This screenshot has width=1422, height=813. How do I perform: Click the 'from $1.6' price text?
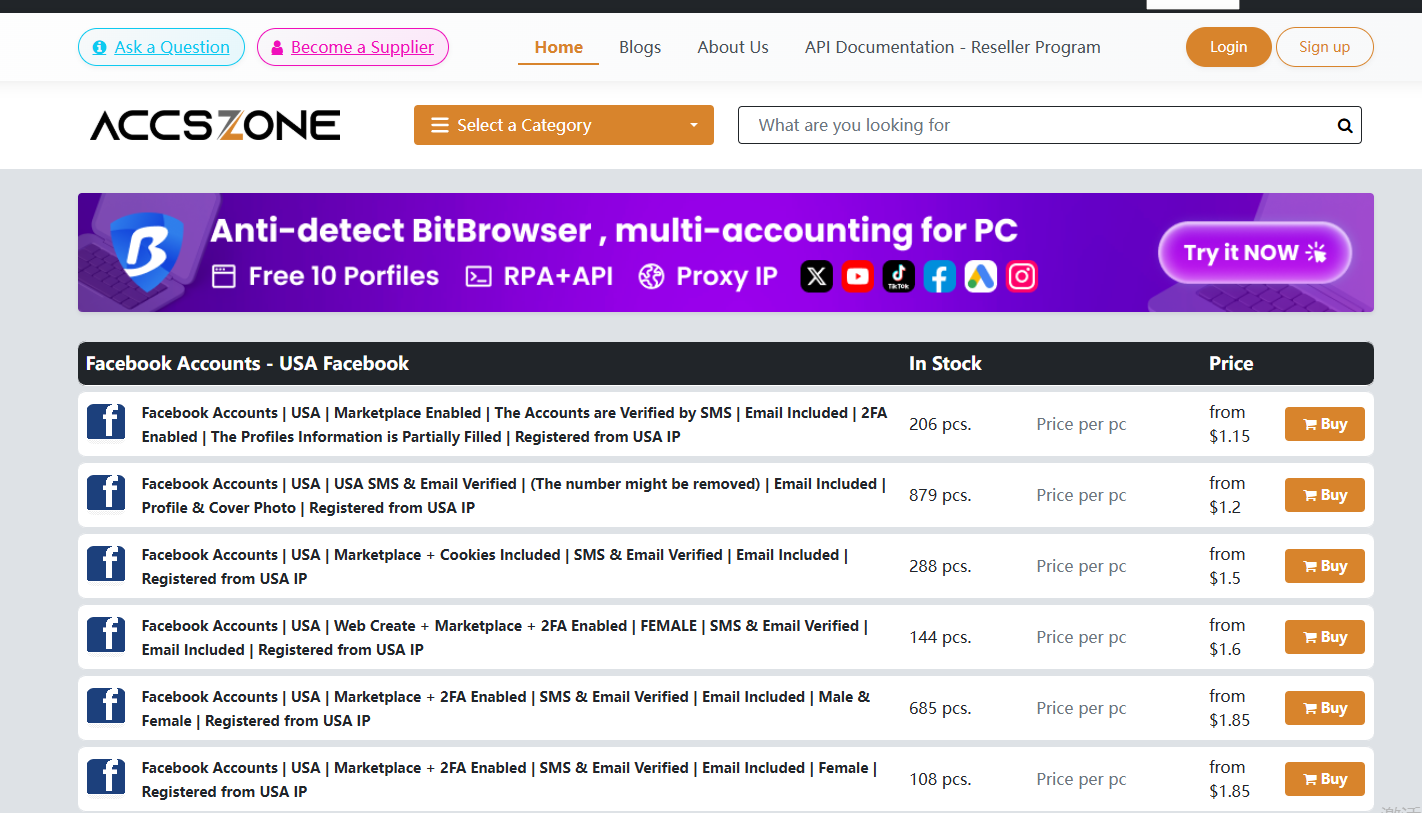pos(1227,637)
